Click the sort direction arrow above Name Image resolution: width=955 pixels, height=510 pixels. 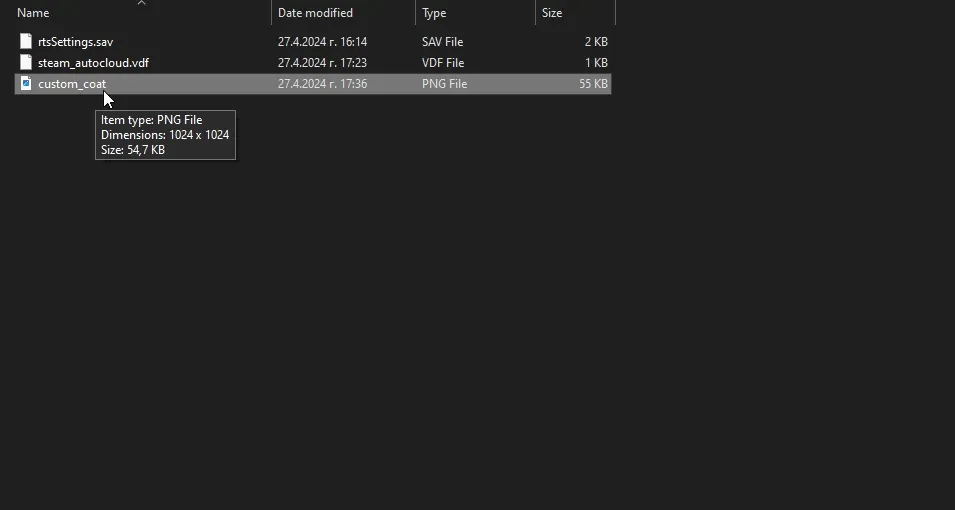coord(141,3)
